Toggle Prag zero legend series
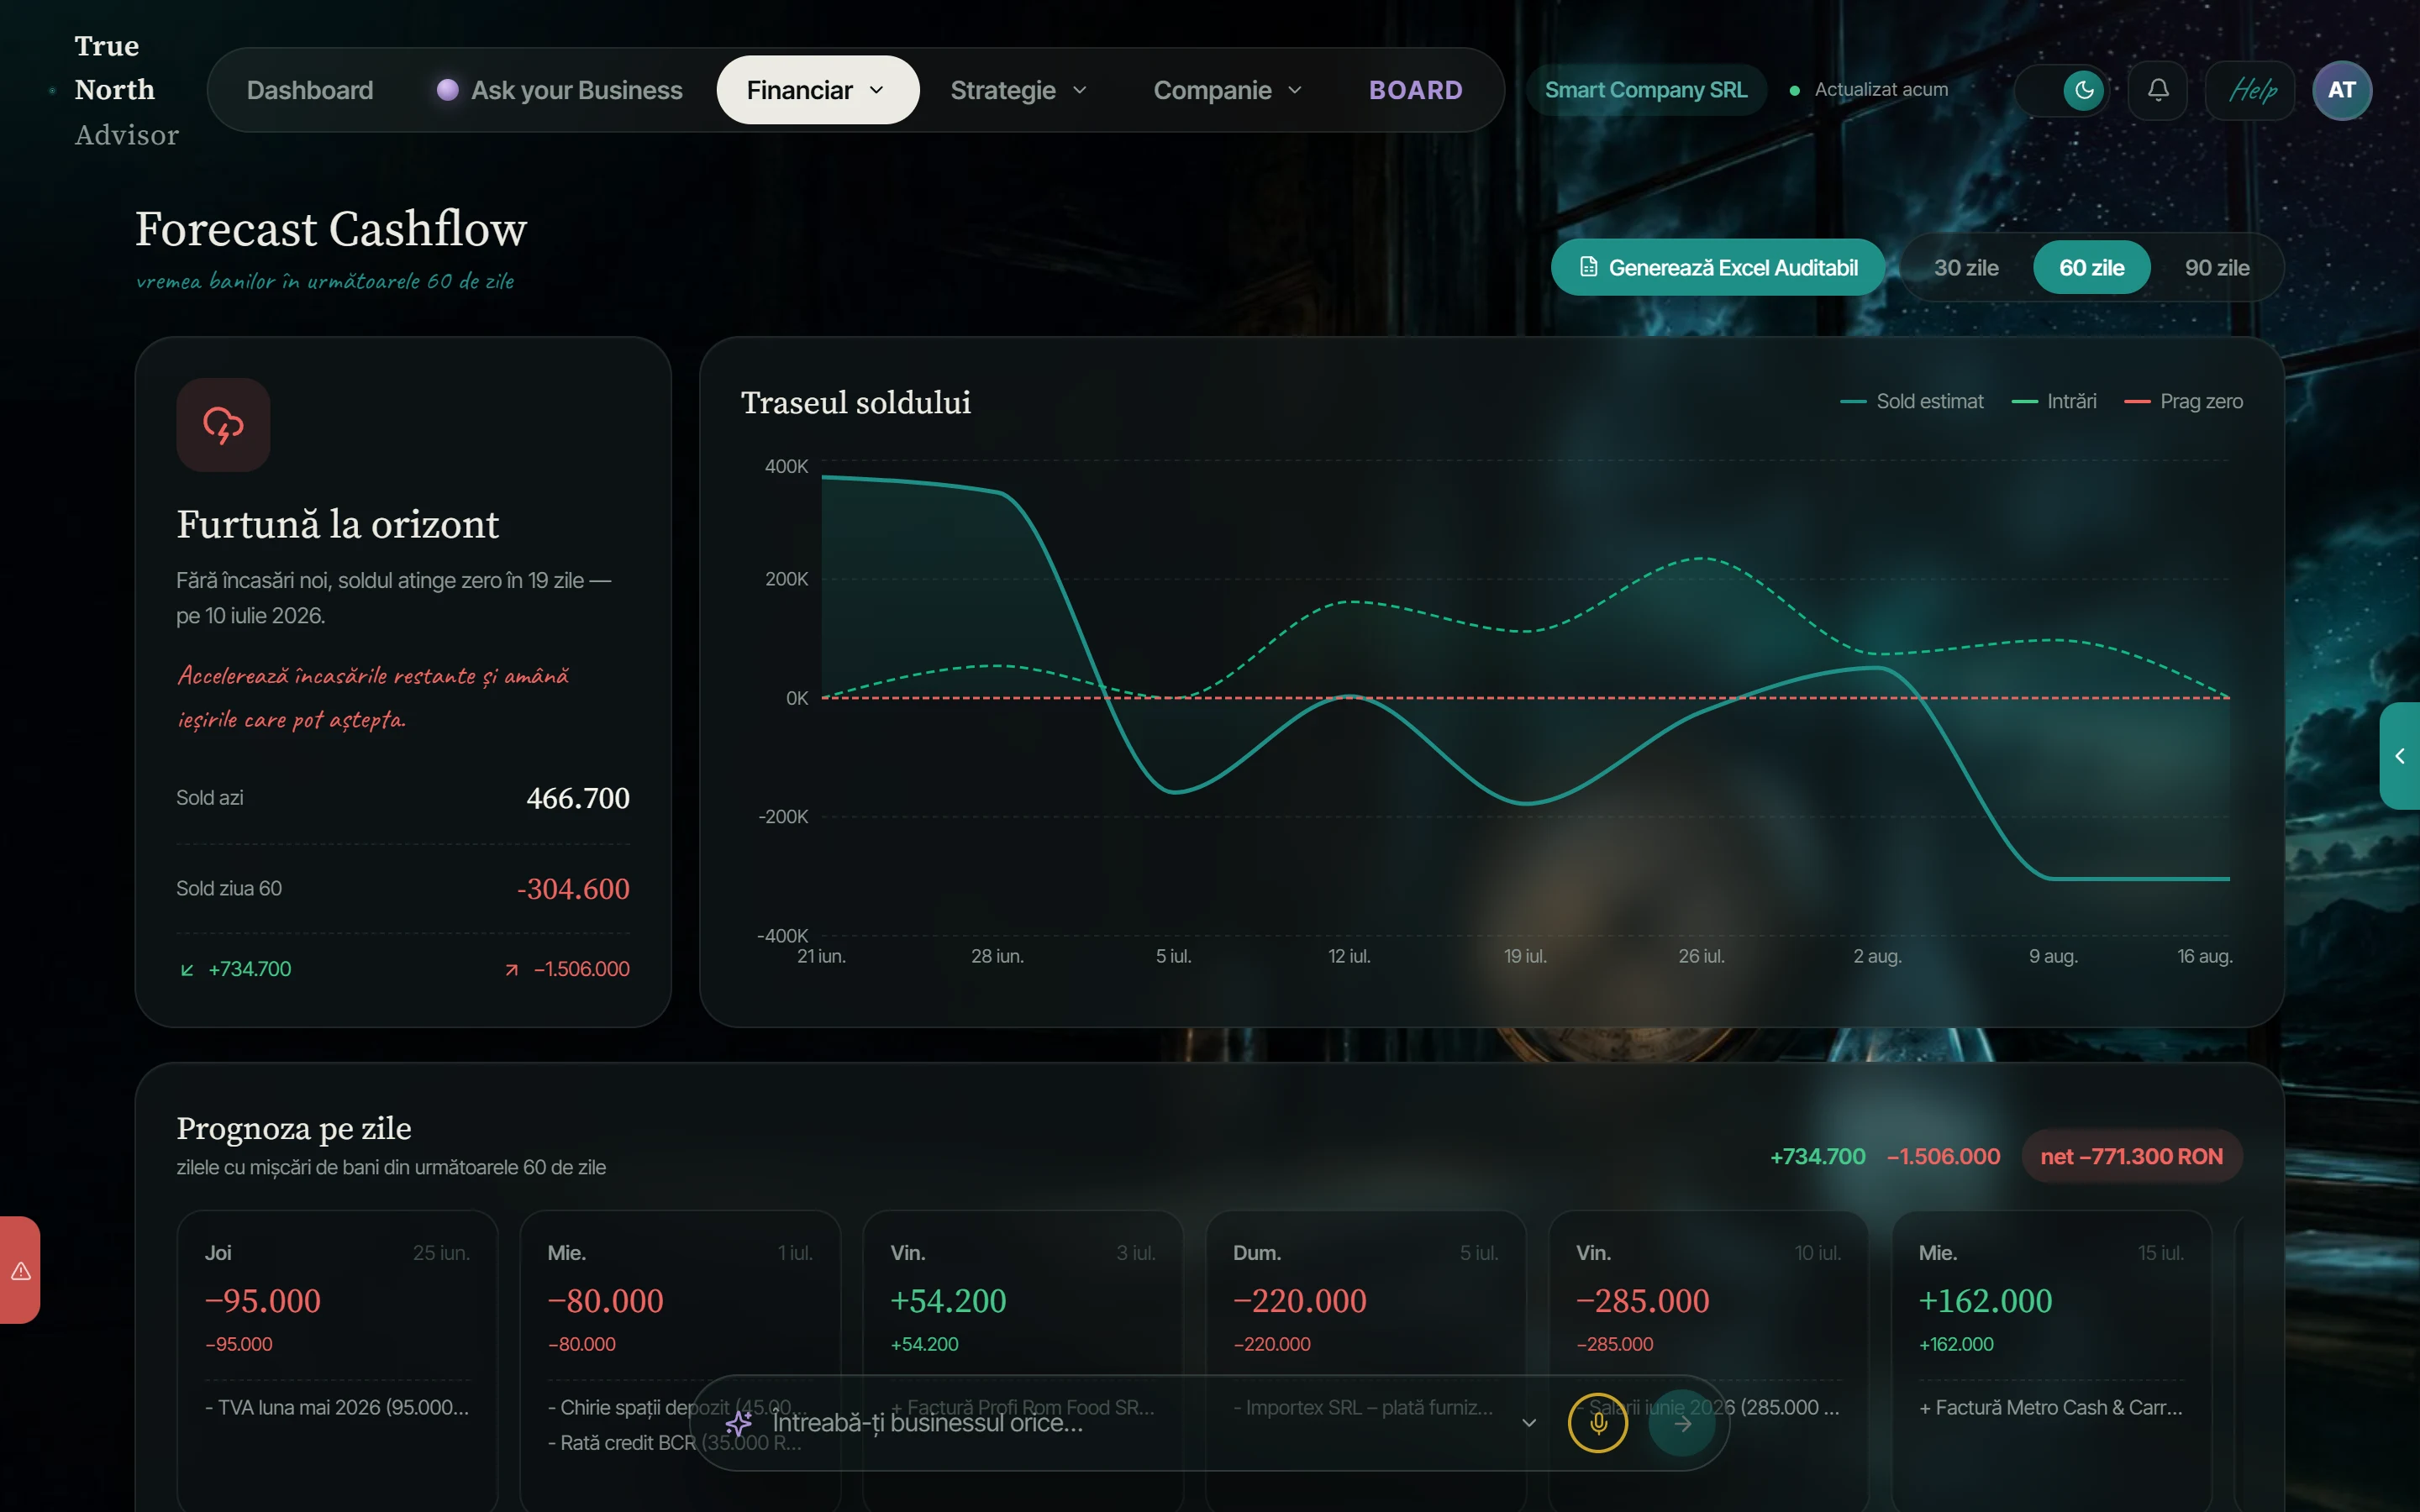Viewport: 2420px width, 1512px height. tap(2183, 401)
